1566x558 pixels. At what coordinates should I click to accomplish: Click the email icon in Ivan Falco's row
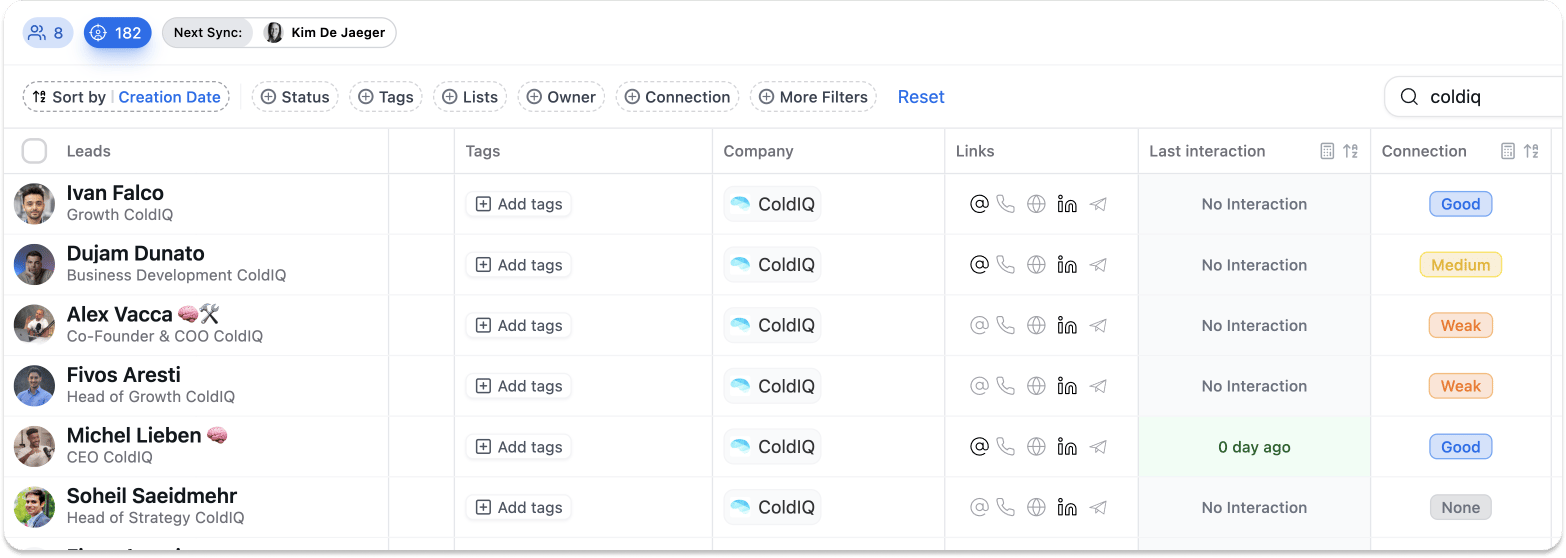click(979, 204)
